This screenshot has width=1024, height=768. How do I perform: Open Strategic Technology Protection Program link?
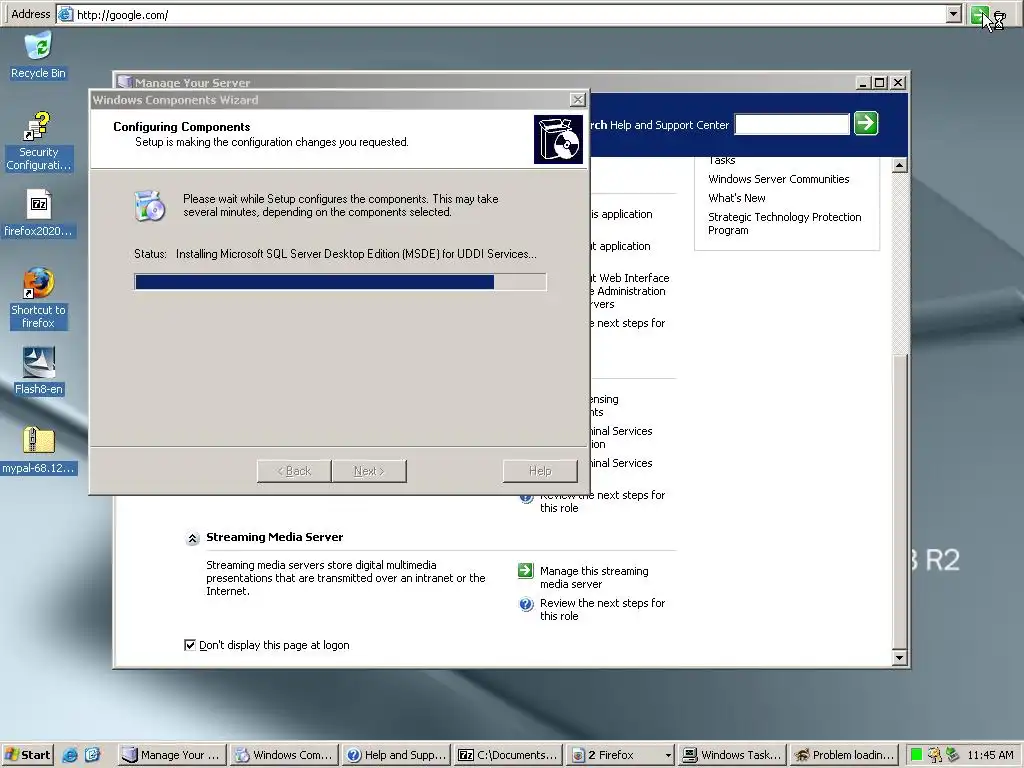(x=784, y=223)
